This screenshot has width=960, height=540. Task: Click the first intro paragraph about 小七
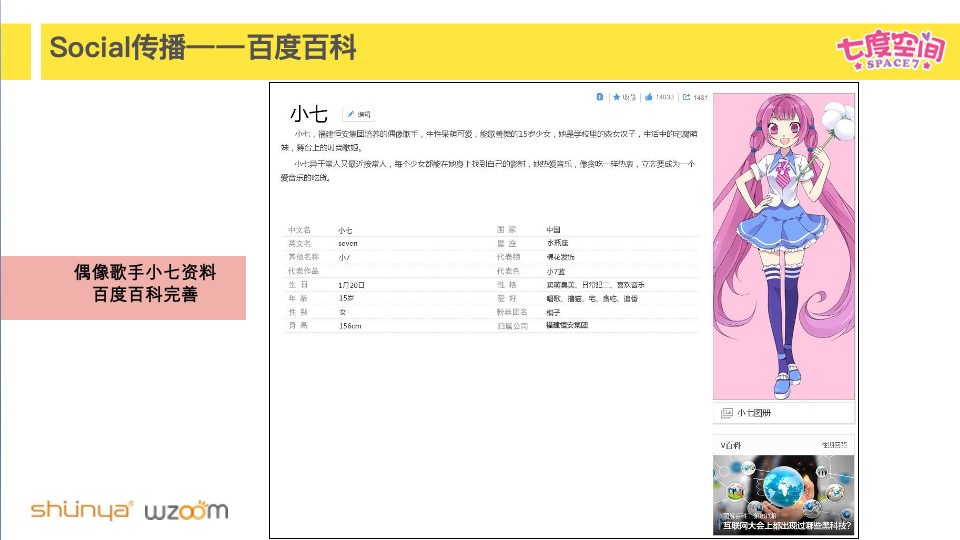point(489,141)
